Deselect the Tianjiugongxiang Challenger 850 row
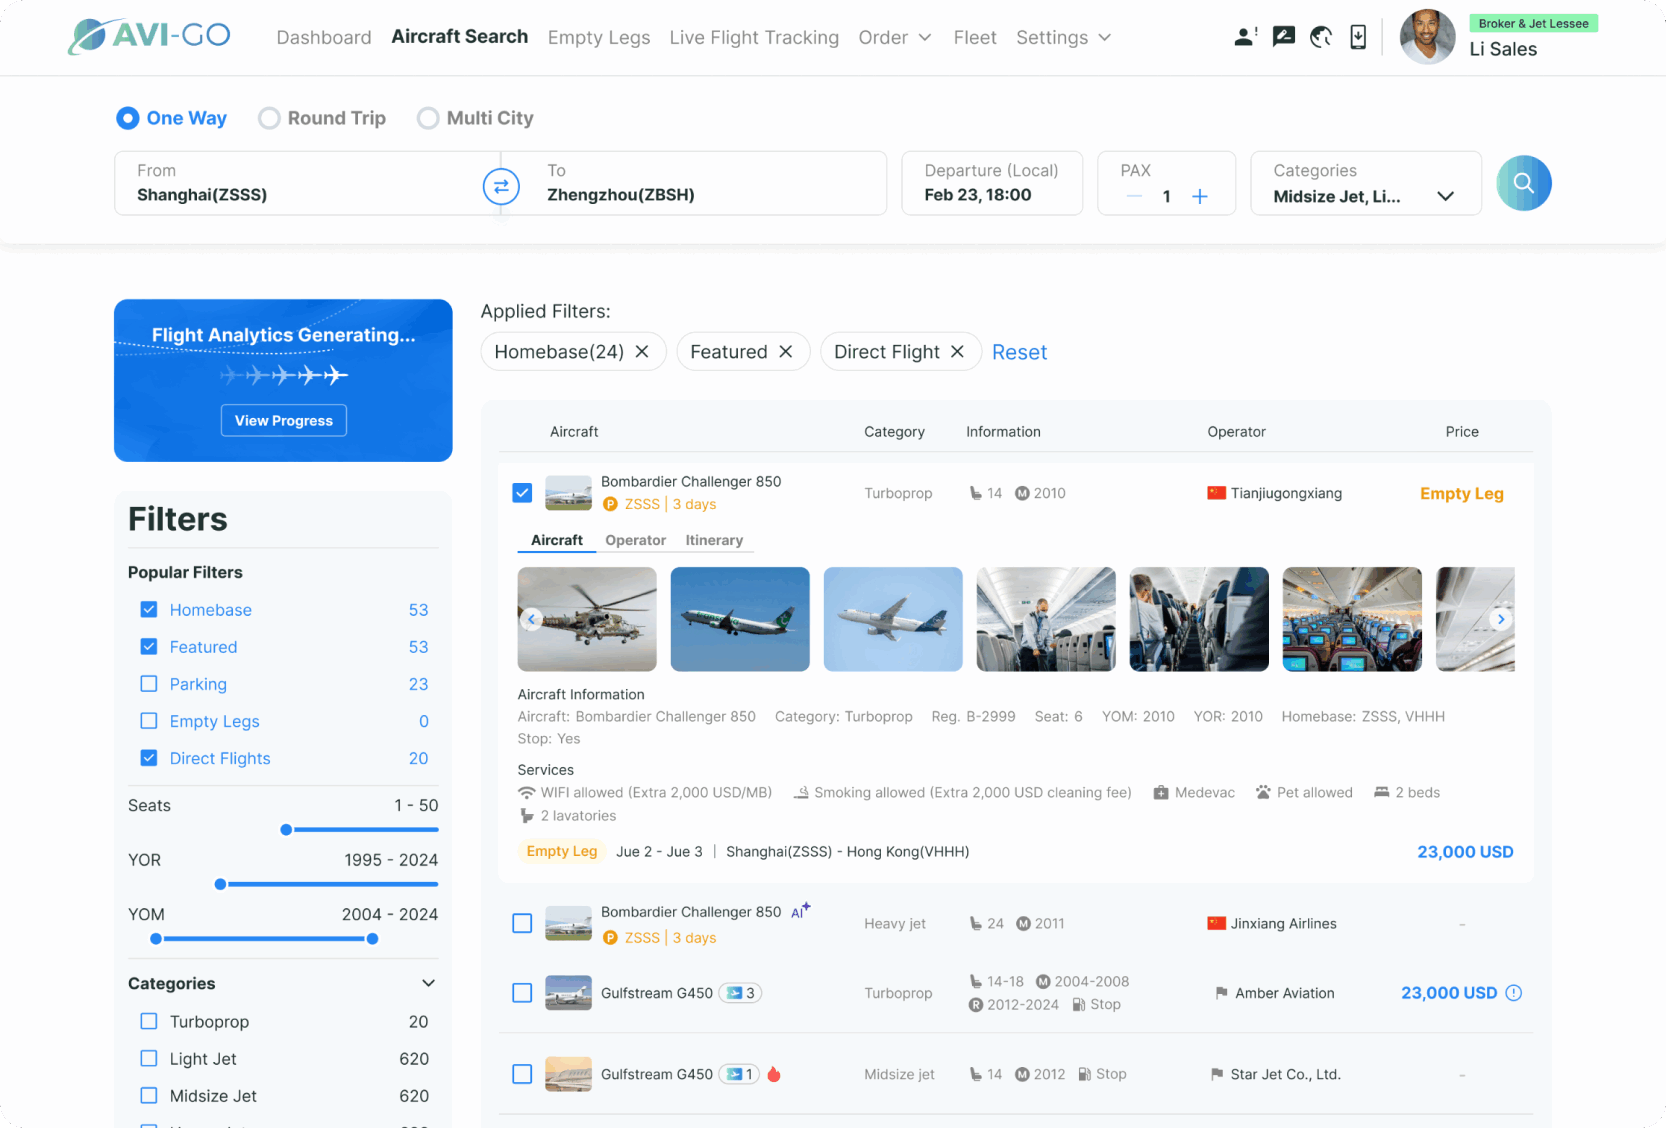This screenshot has height=1128, width=1666. coord(522,493)
